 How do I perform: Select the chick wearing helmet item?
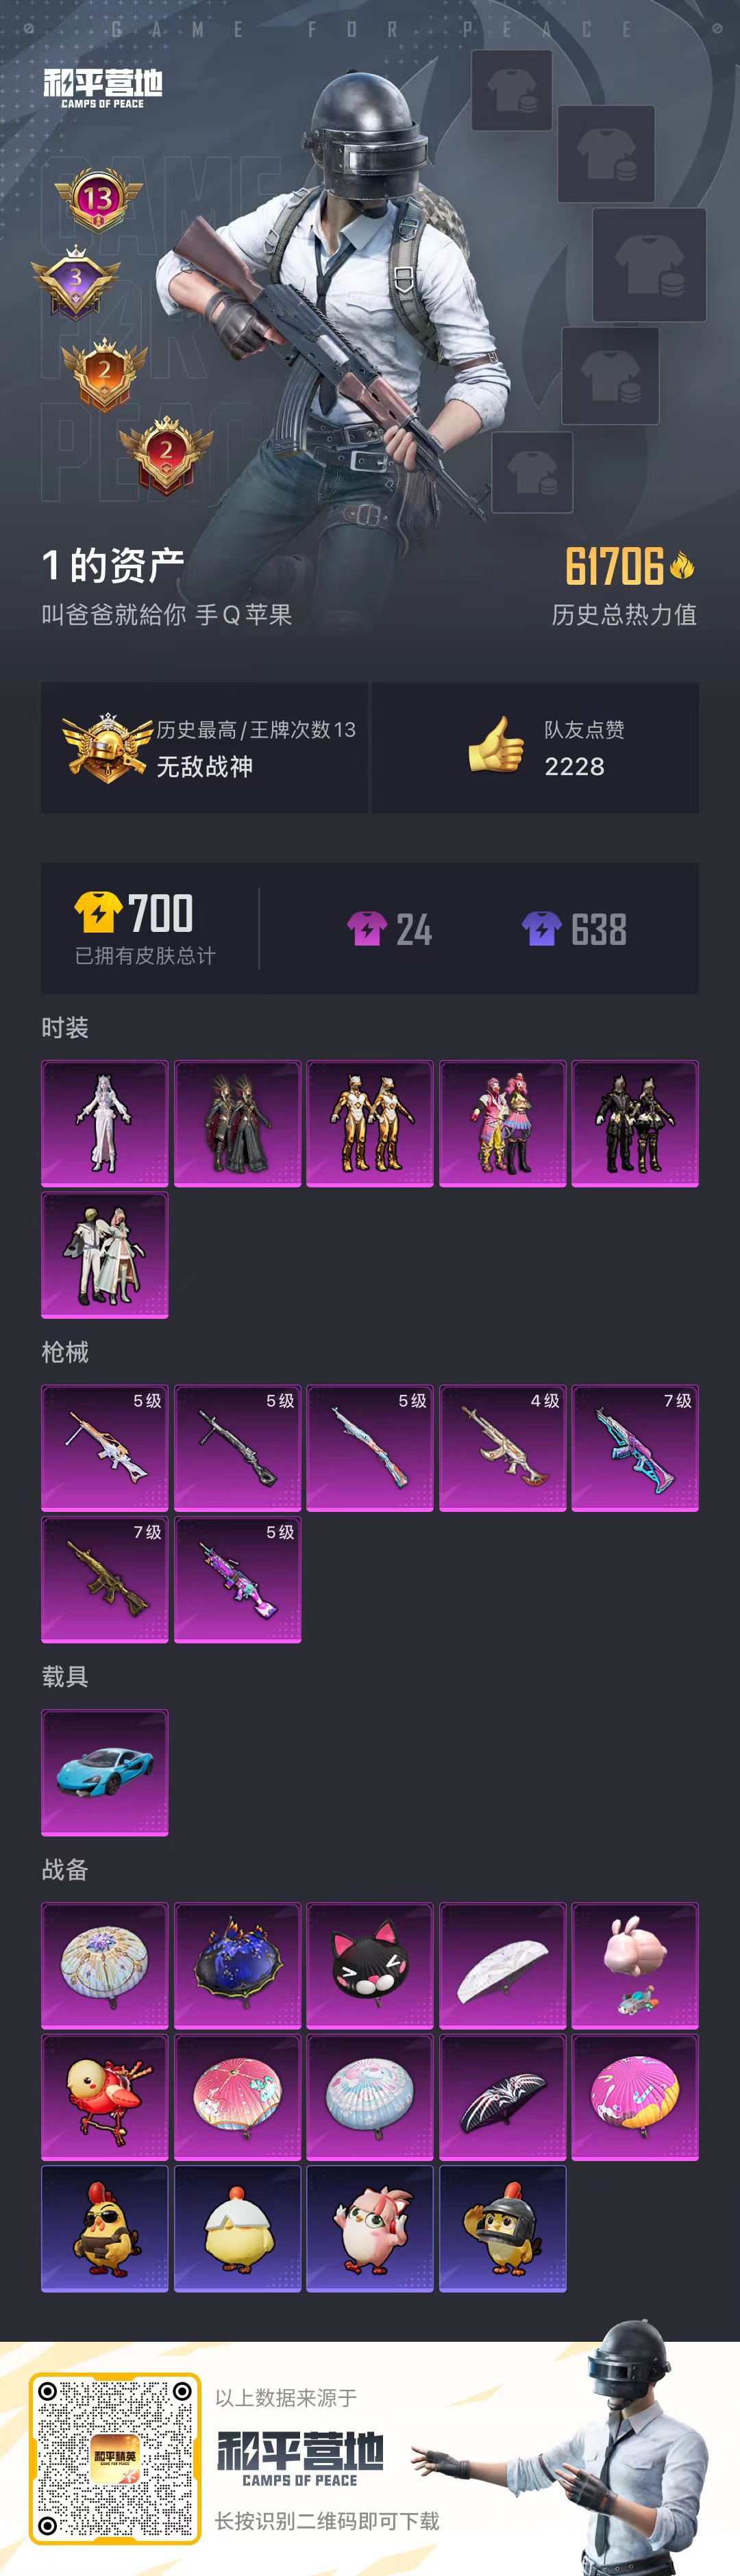[503, 2228]
